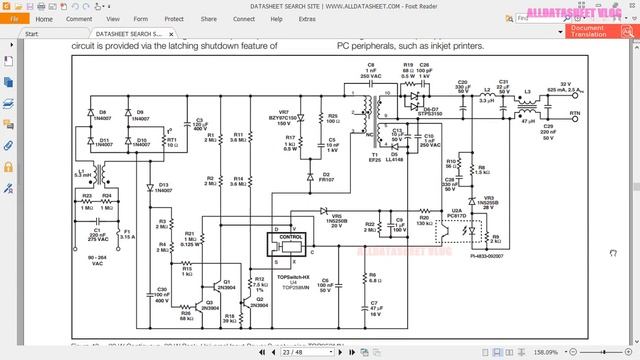640x360 pixels.
Task: Open the Form ribbon tab
Action: click(x=140, y=19)
